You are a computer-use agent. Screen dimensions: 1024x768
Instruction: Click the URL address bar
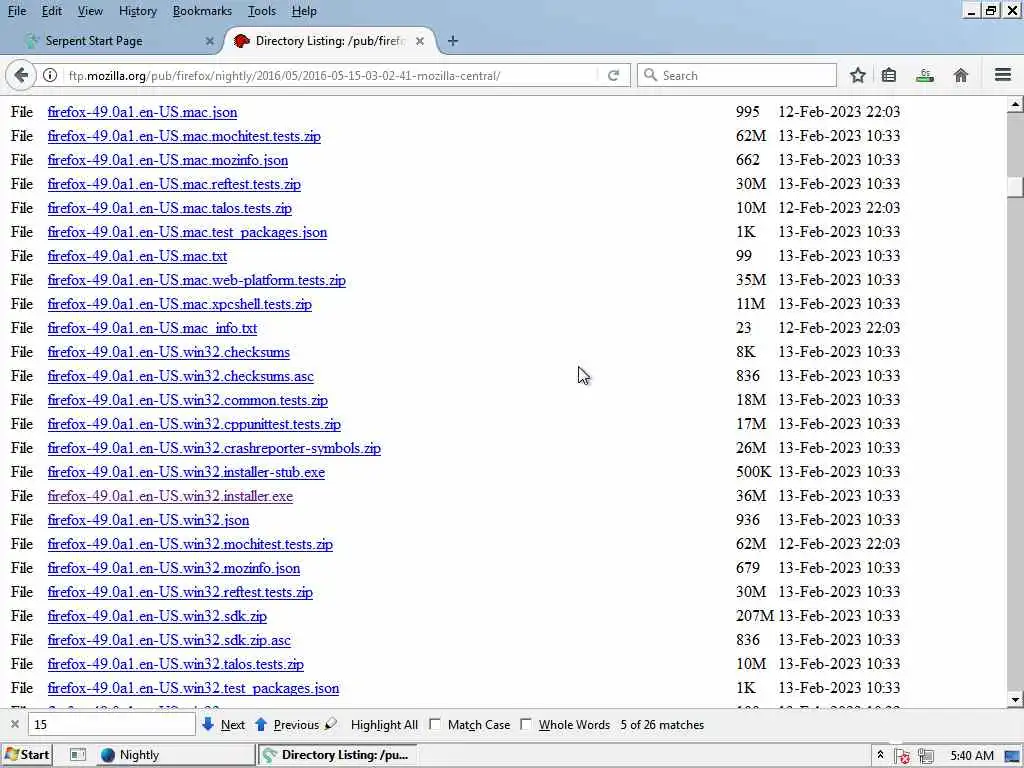click(x=330, y=75)
